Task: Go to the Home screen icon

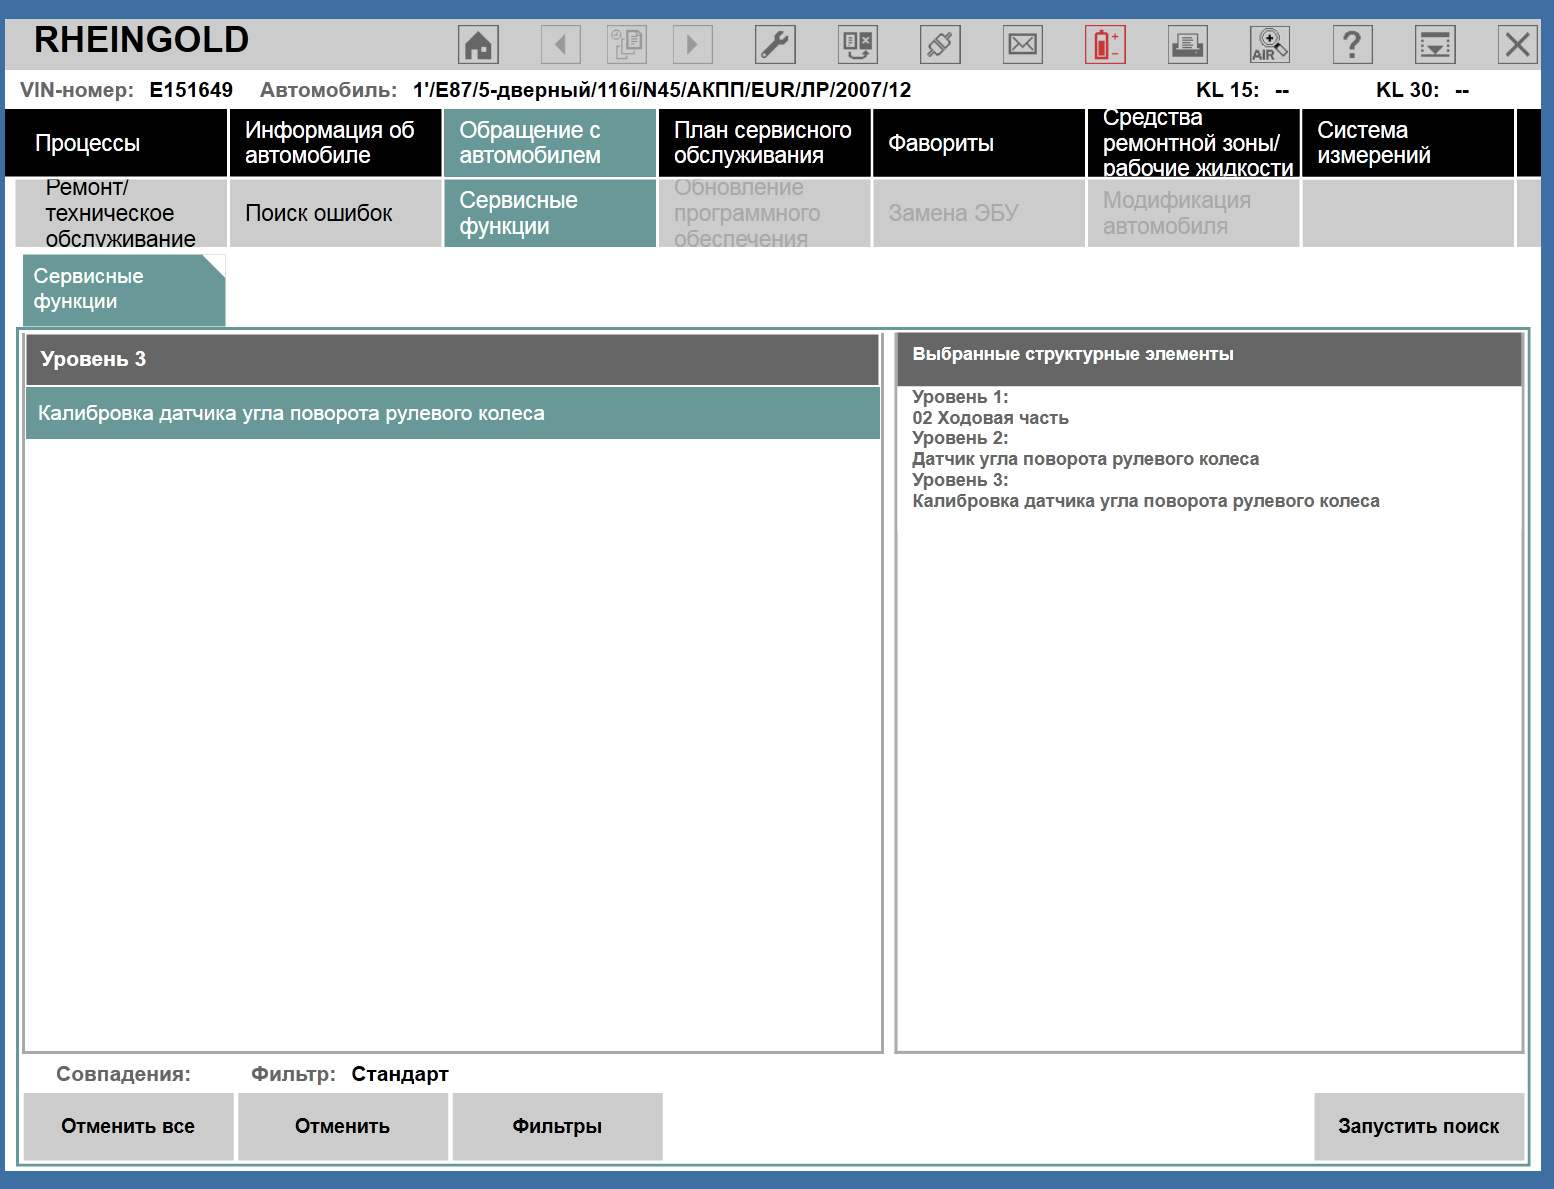Action: point(478,44)
